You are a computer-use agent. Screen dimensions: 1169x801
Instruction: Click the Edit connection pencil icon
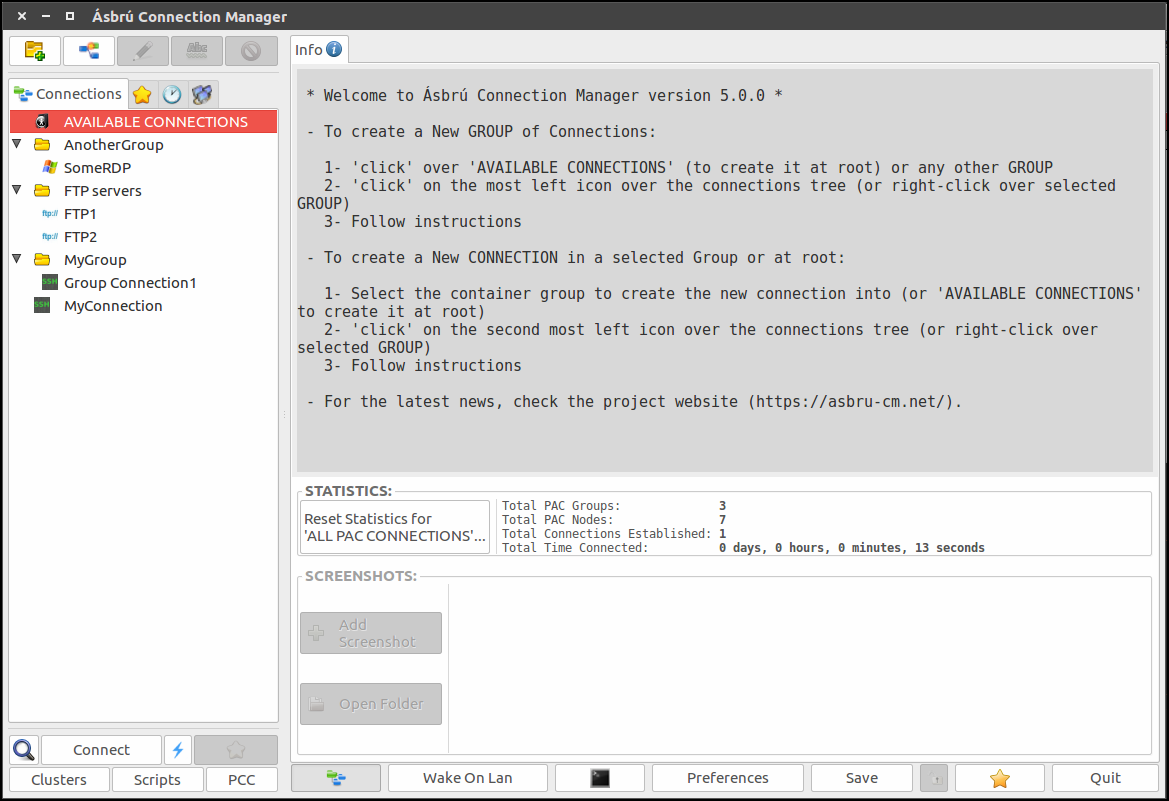(x=142, y=51)
